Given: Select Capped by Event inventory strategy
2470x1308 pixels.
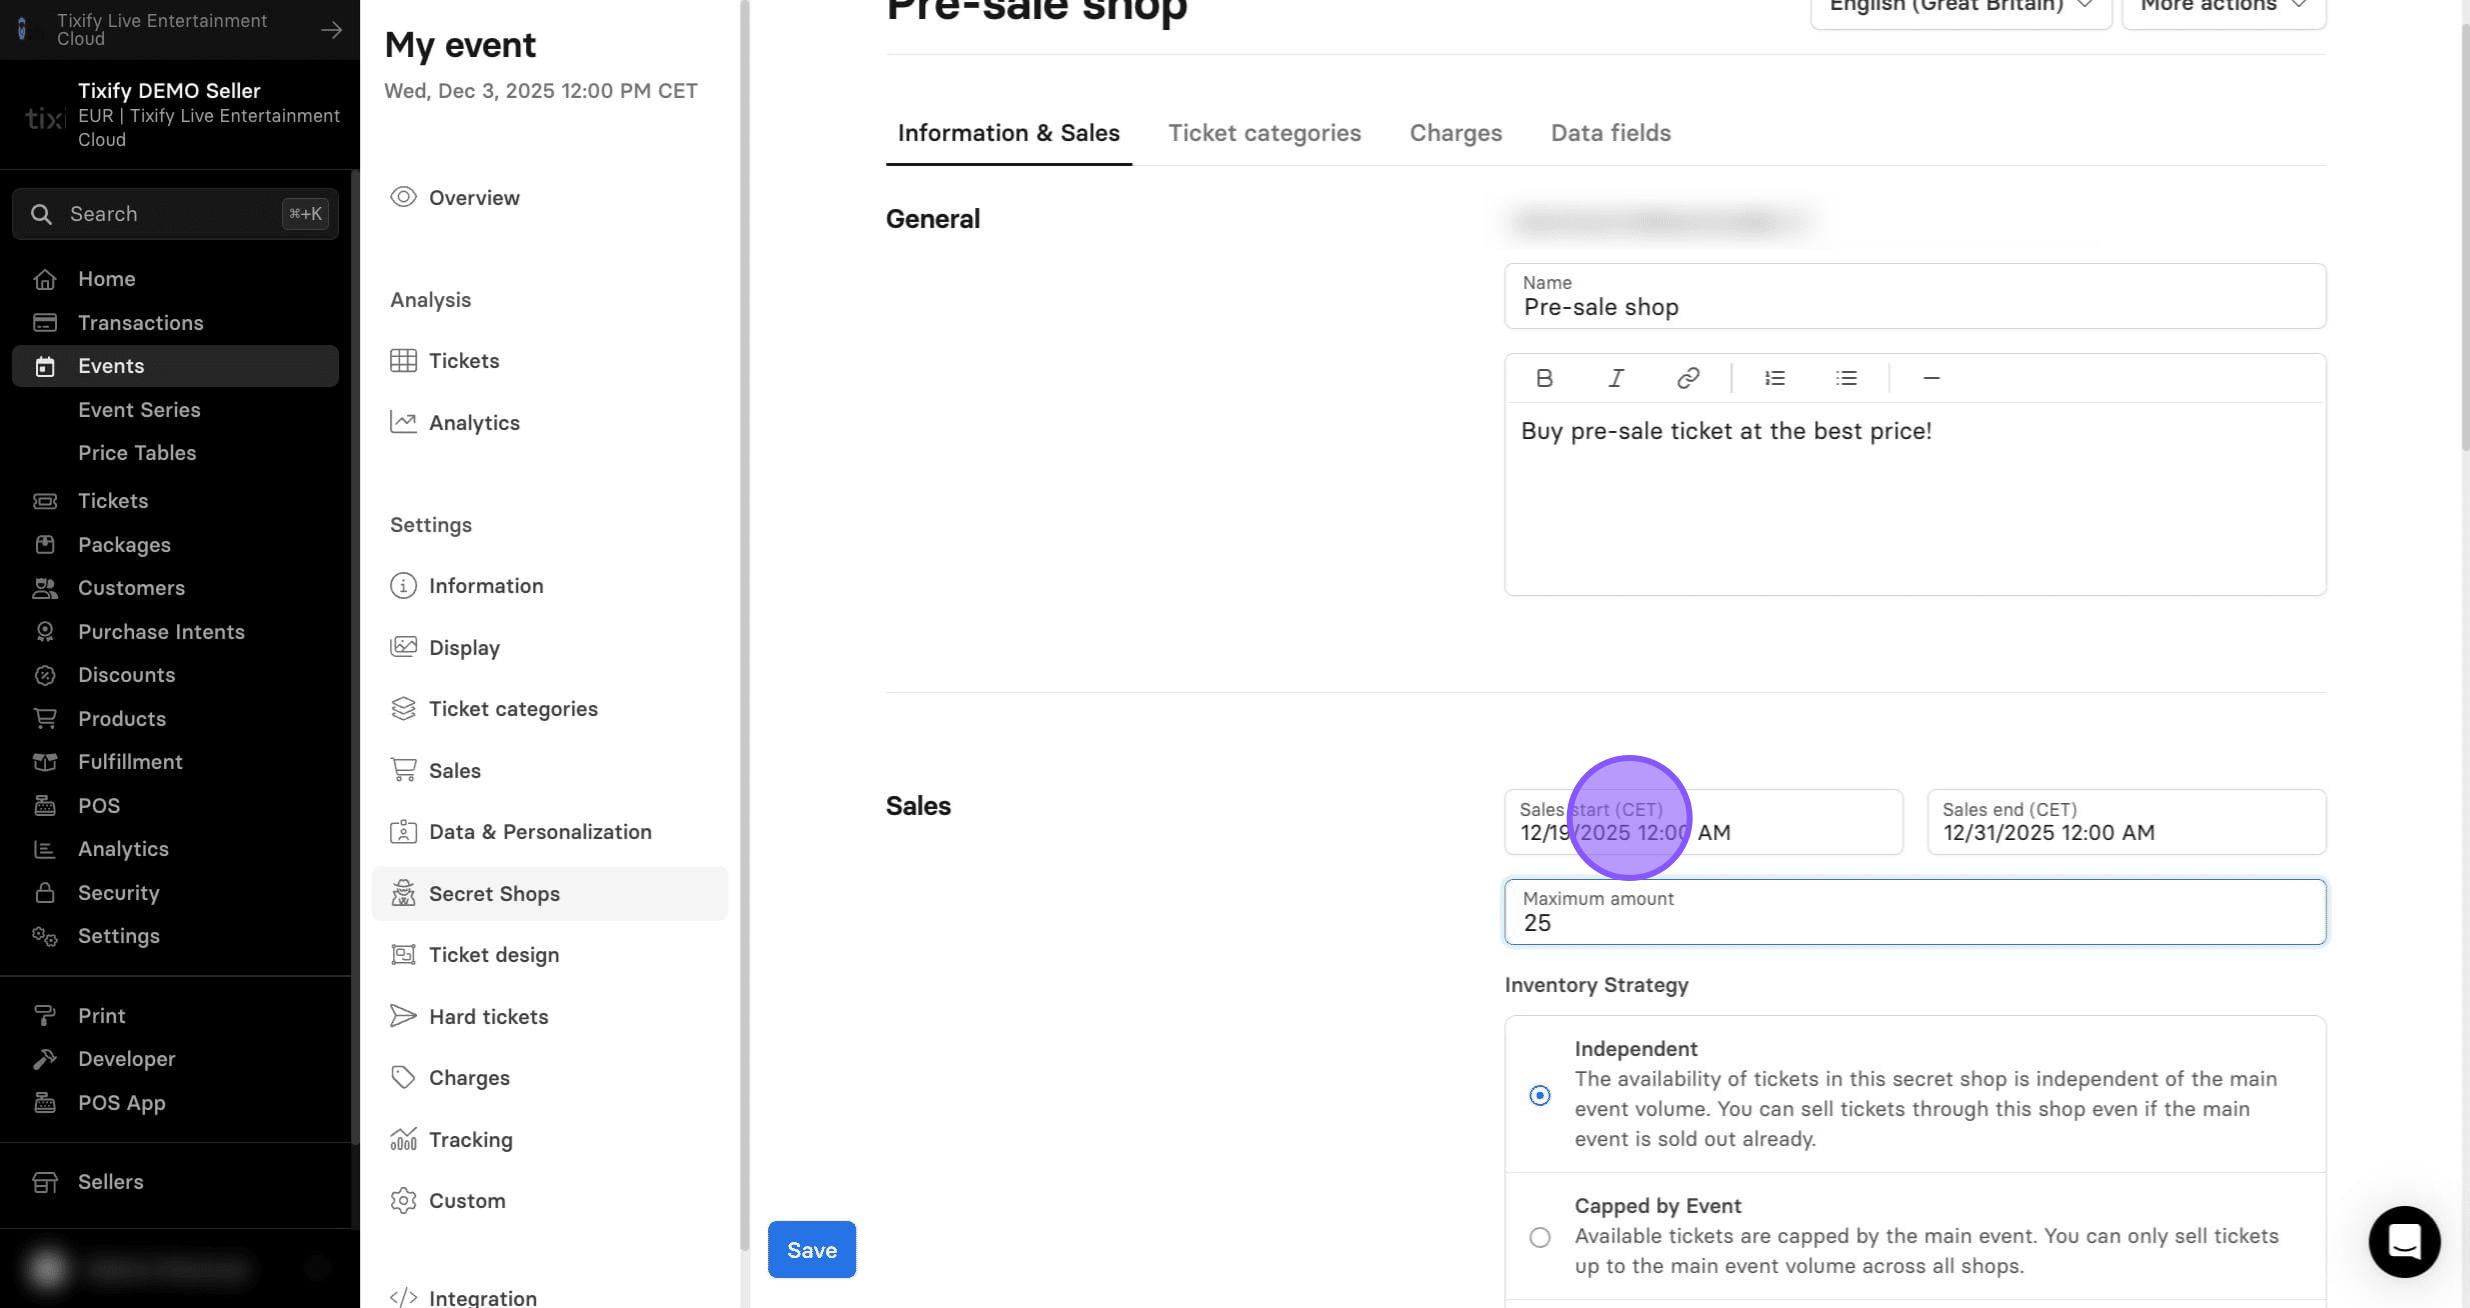Looking at the screenshot, I should coord(1540,1237).
